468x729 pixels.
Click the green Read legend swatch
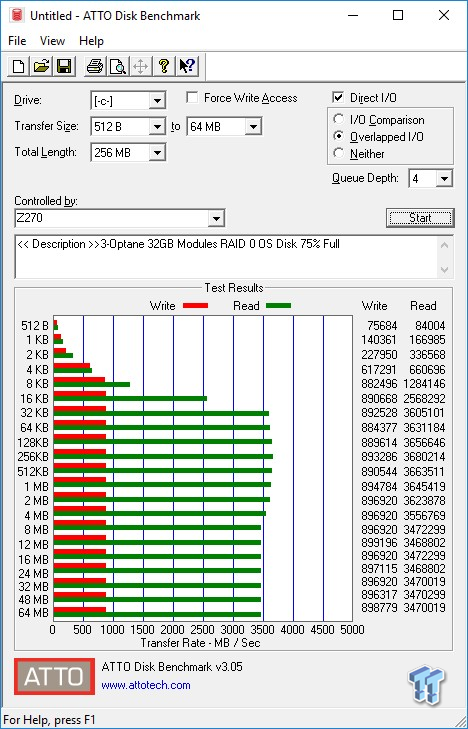pos(278,305)
